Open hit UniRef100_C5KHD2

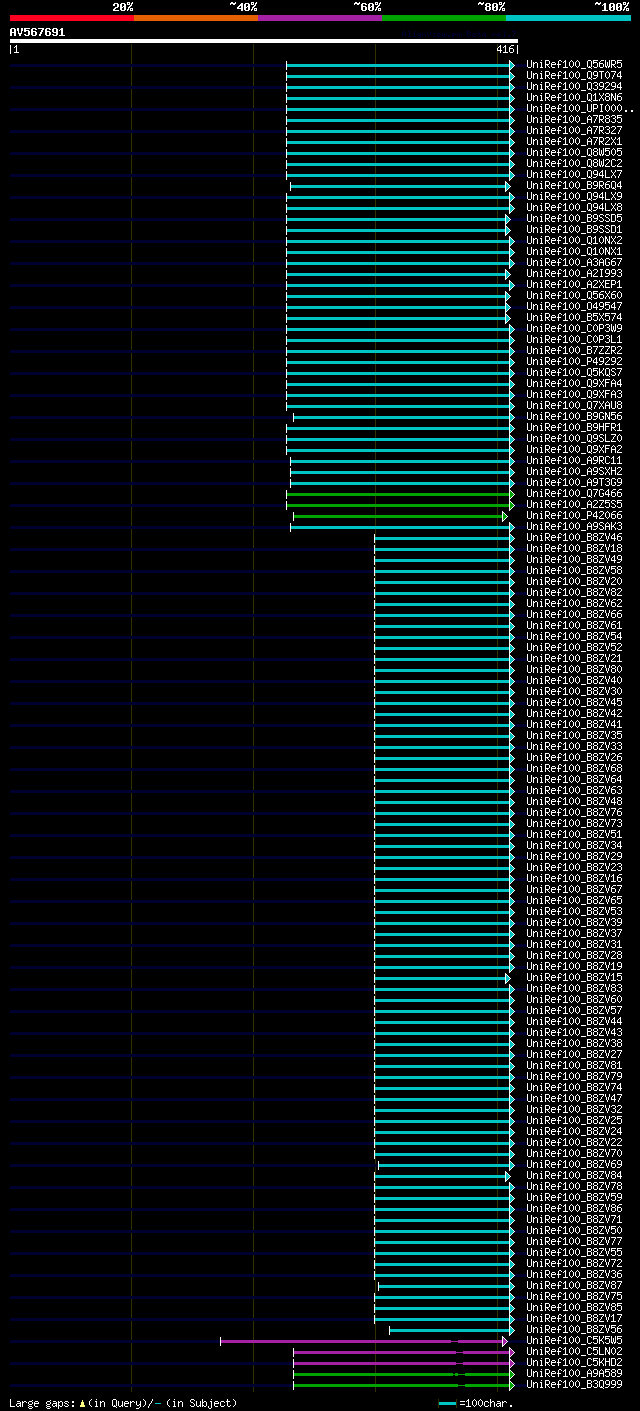[x=574, y=1362]
